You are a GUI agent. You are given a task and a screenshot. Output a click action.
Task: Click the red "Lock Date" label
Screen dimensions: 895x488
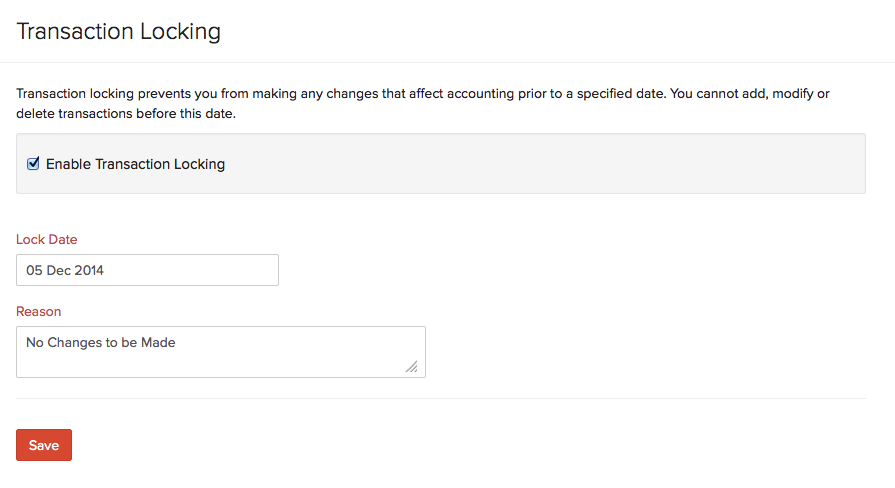(47, 240)
